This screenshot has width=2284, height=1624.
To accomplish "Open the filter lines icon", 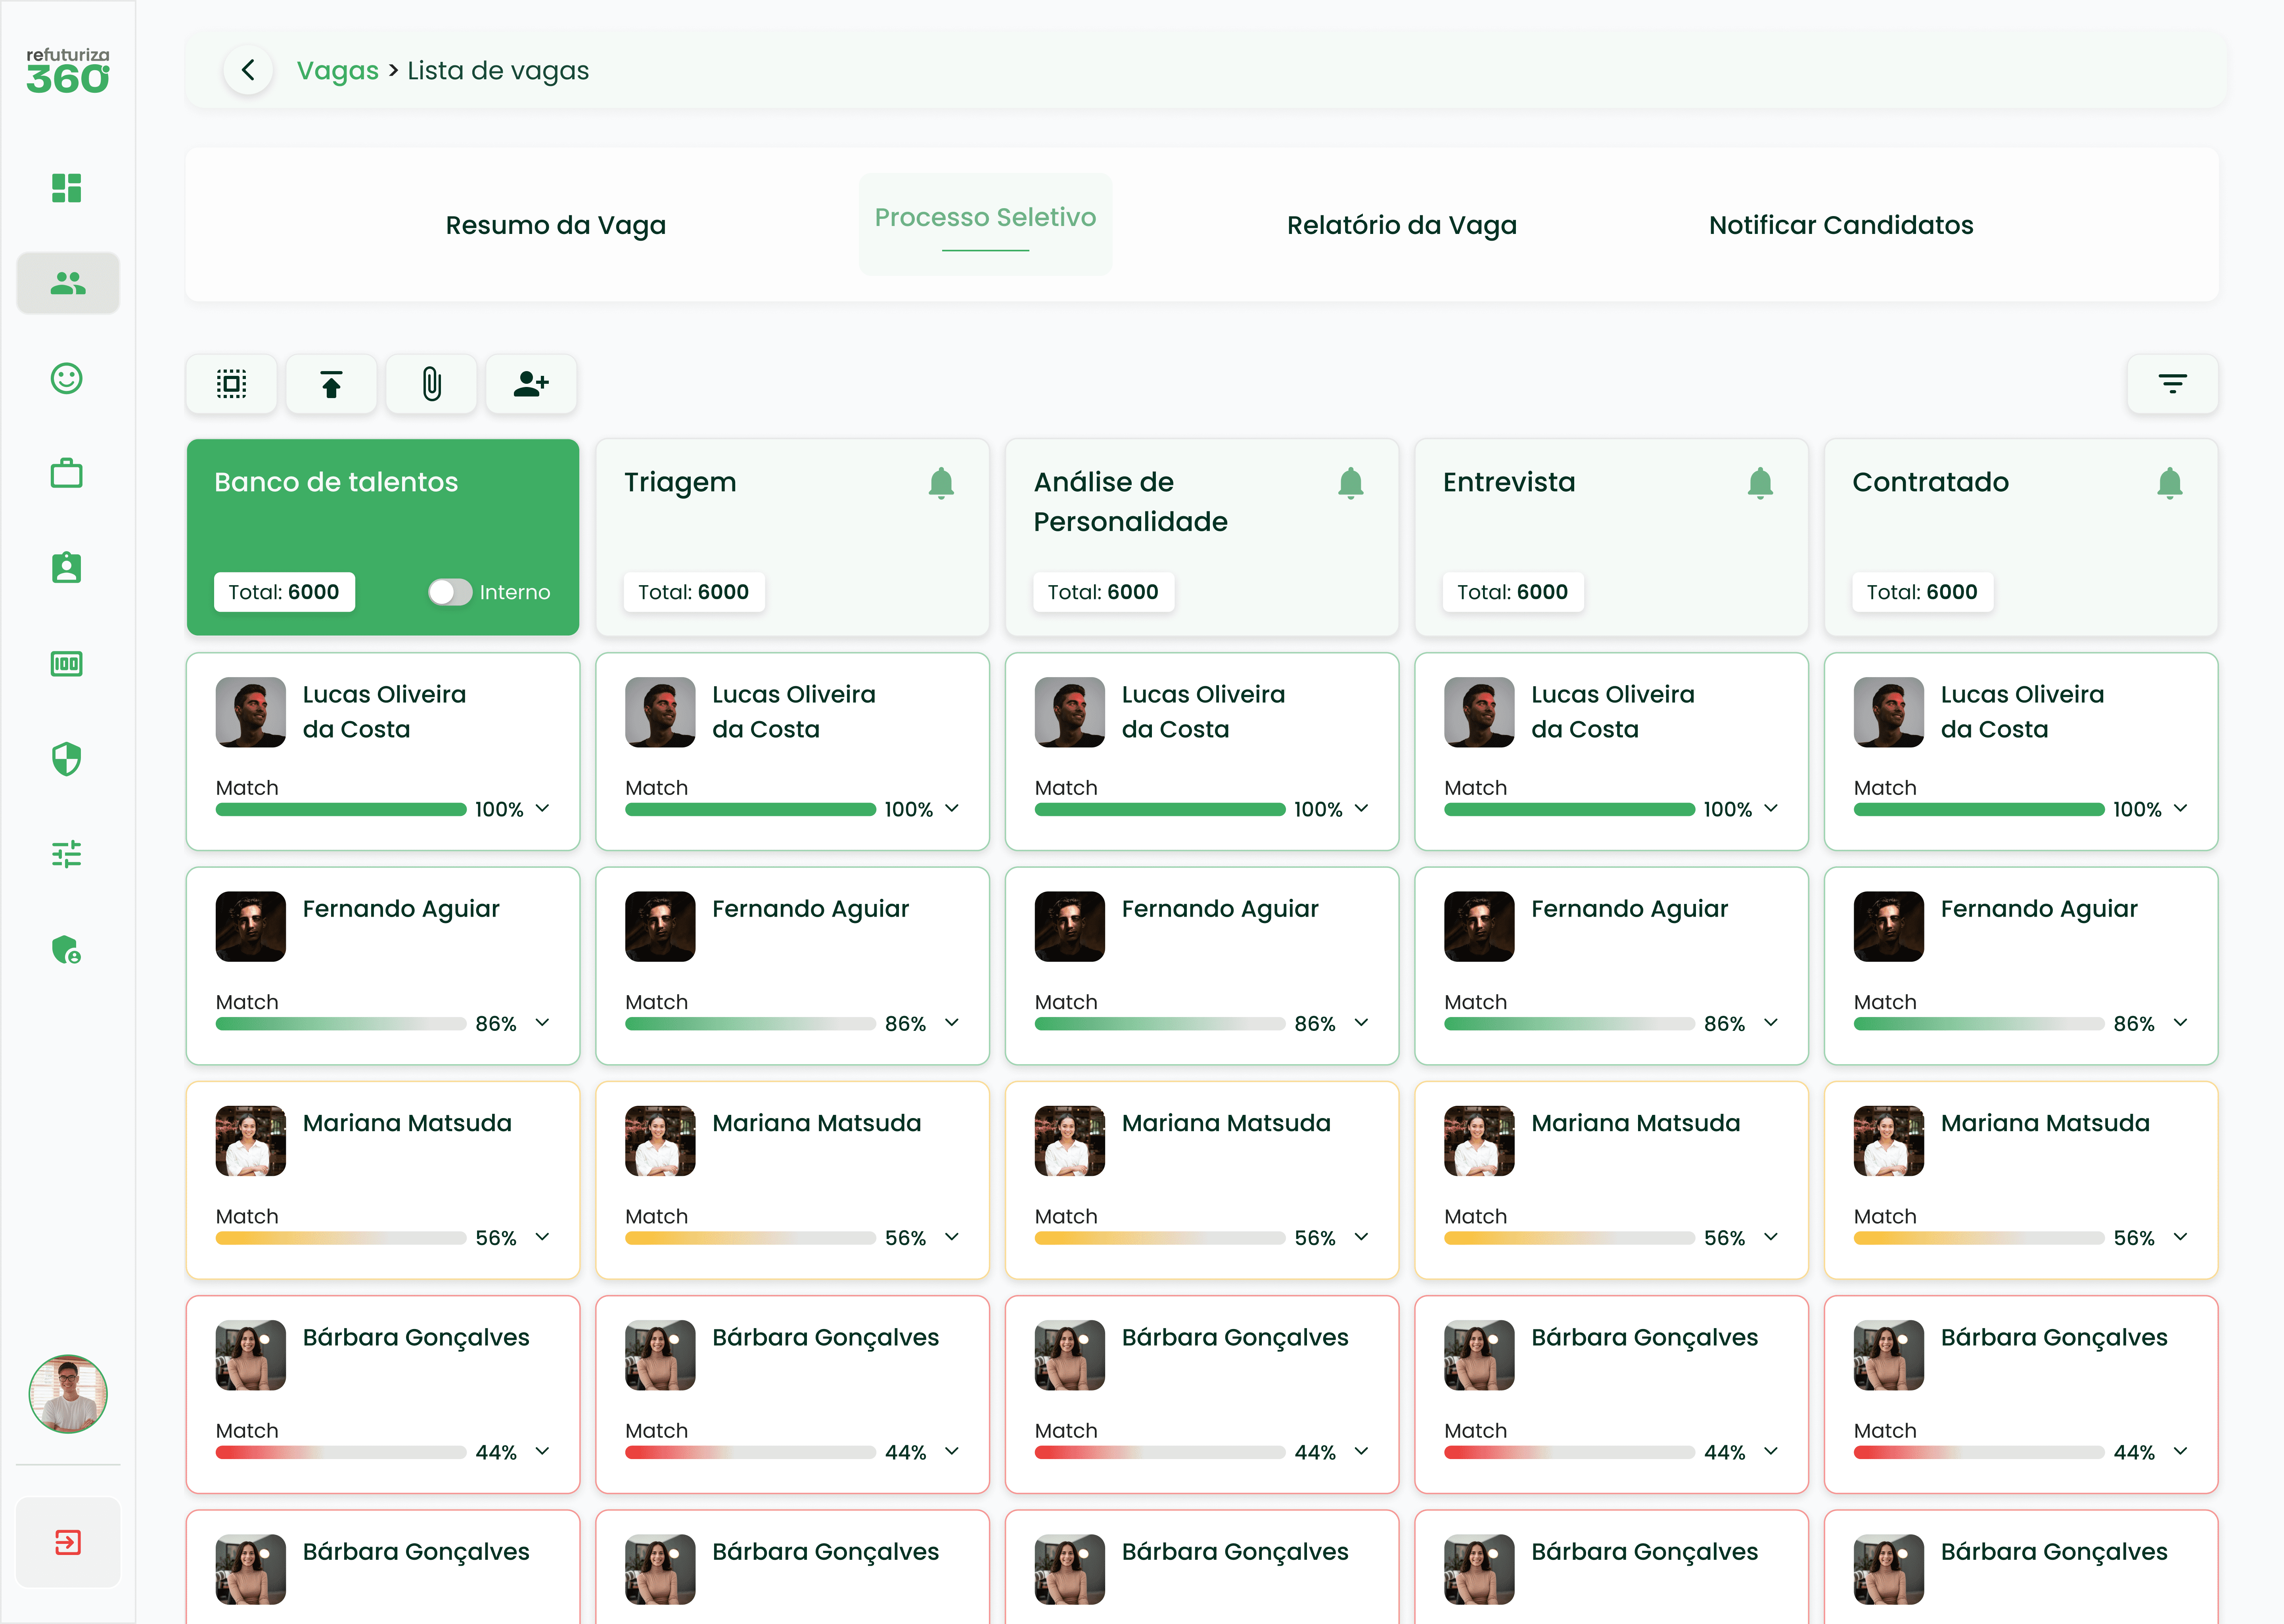I will pyautogui.click(x=2172, y=384).
